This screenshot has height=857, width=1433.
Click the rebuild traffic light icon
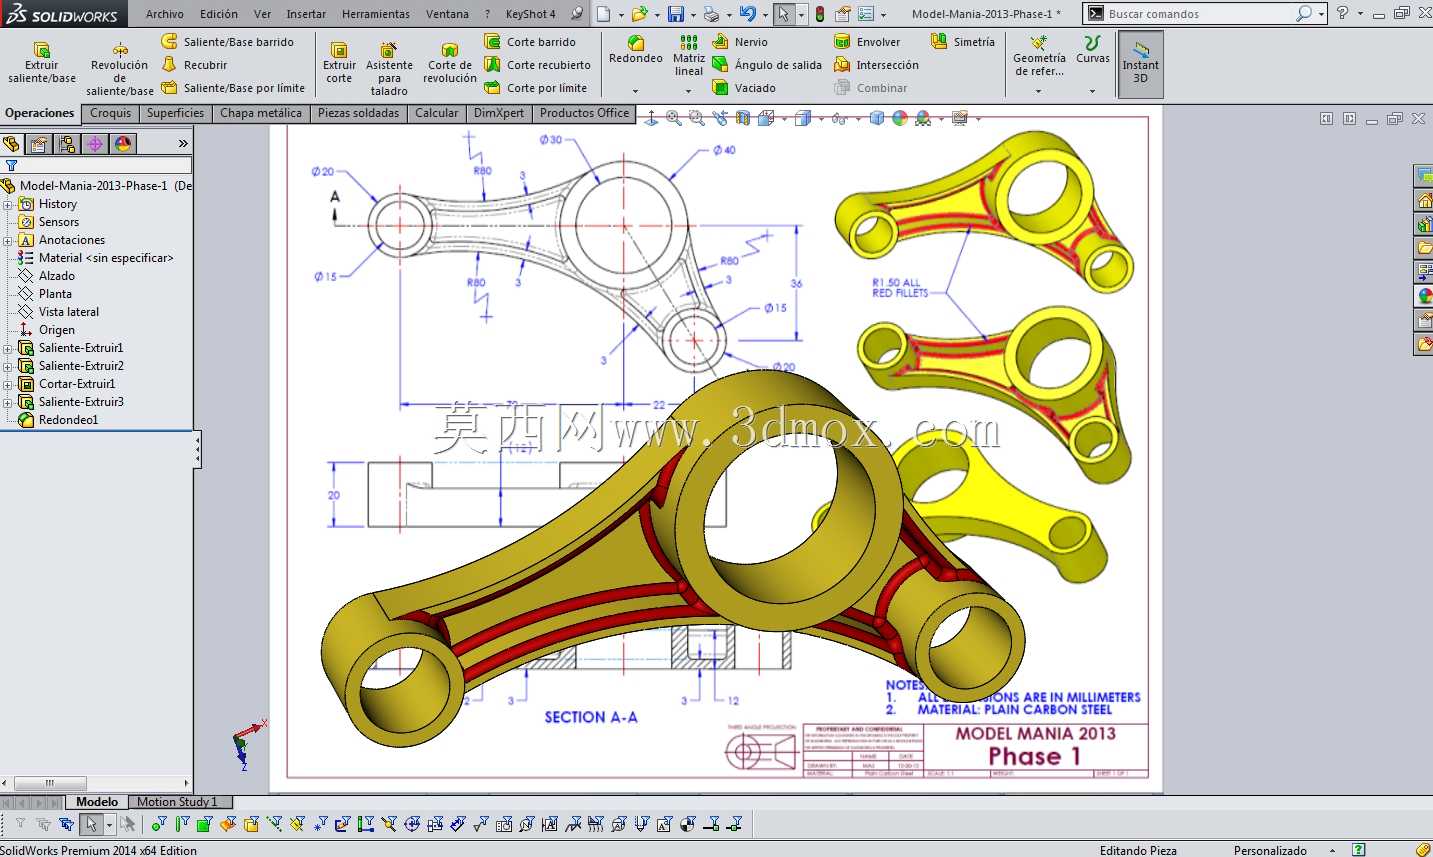820,14
